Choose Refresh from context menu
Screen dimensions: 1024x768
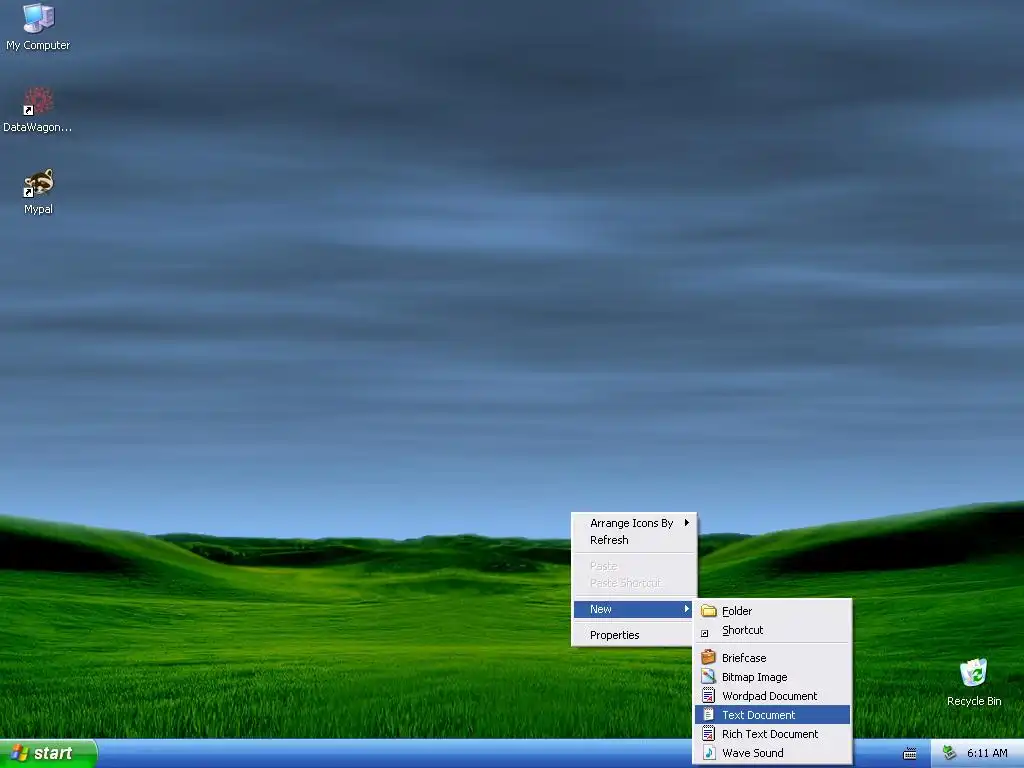point(633,540)
